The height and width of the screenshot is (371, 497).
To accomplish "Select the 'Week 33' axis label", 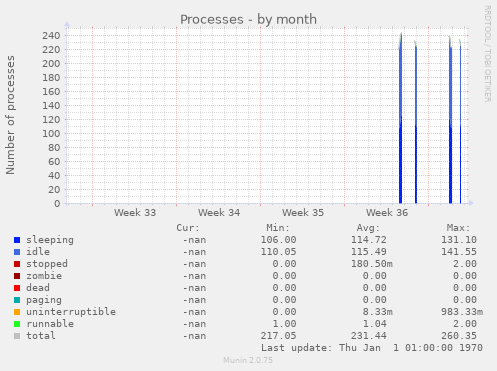I will tap(135, 213).
